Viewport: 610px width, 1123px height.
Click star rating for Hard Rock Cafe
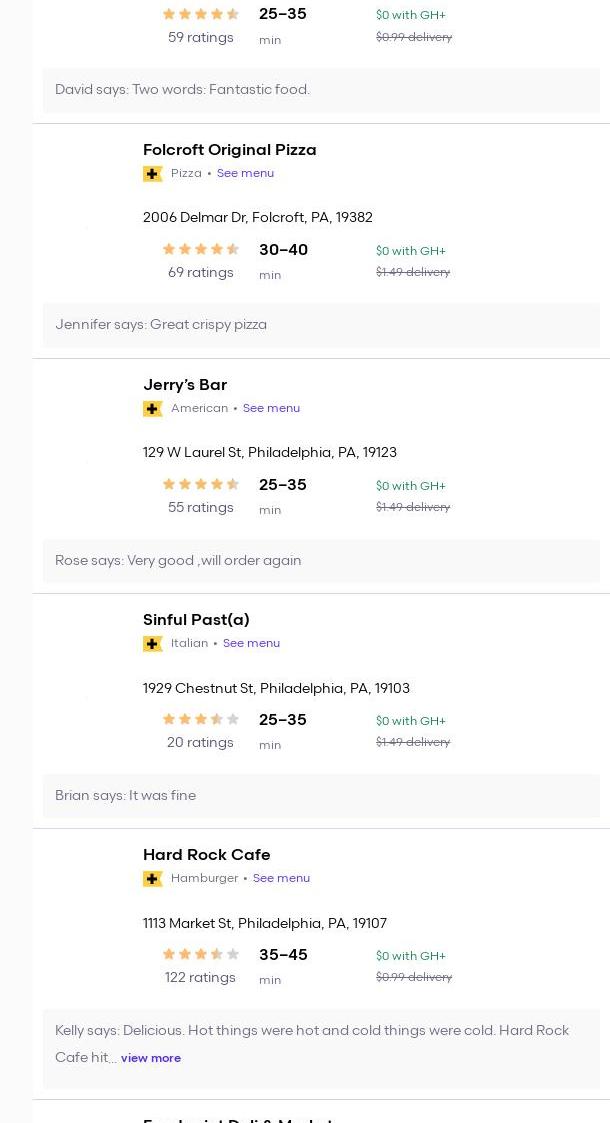[200, 955]
